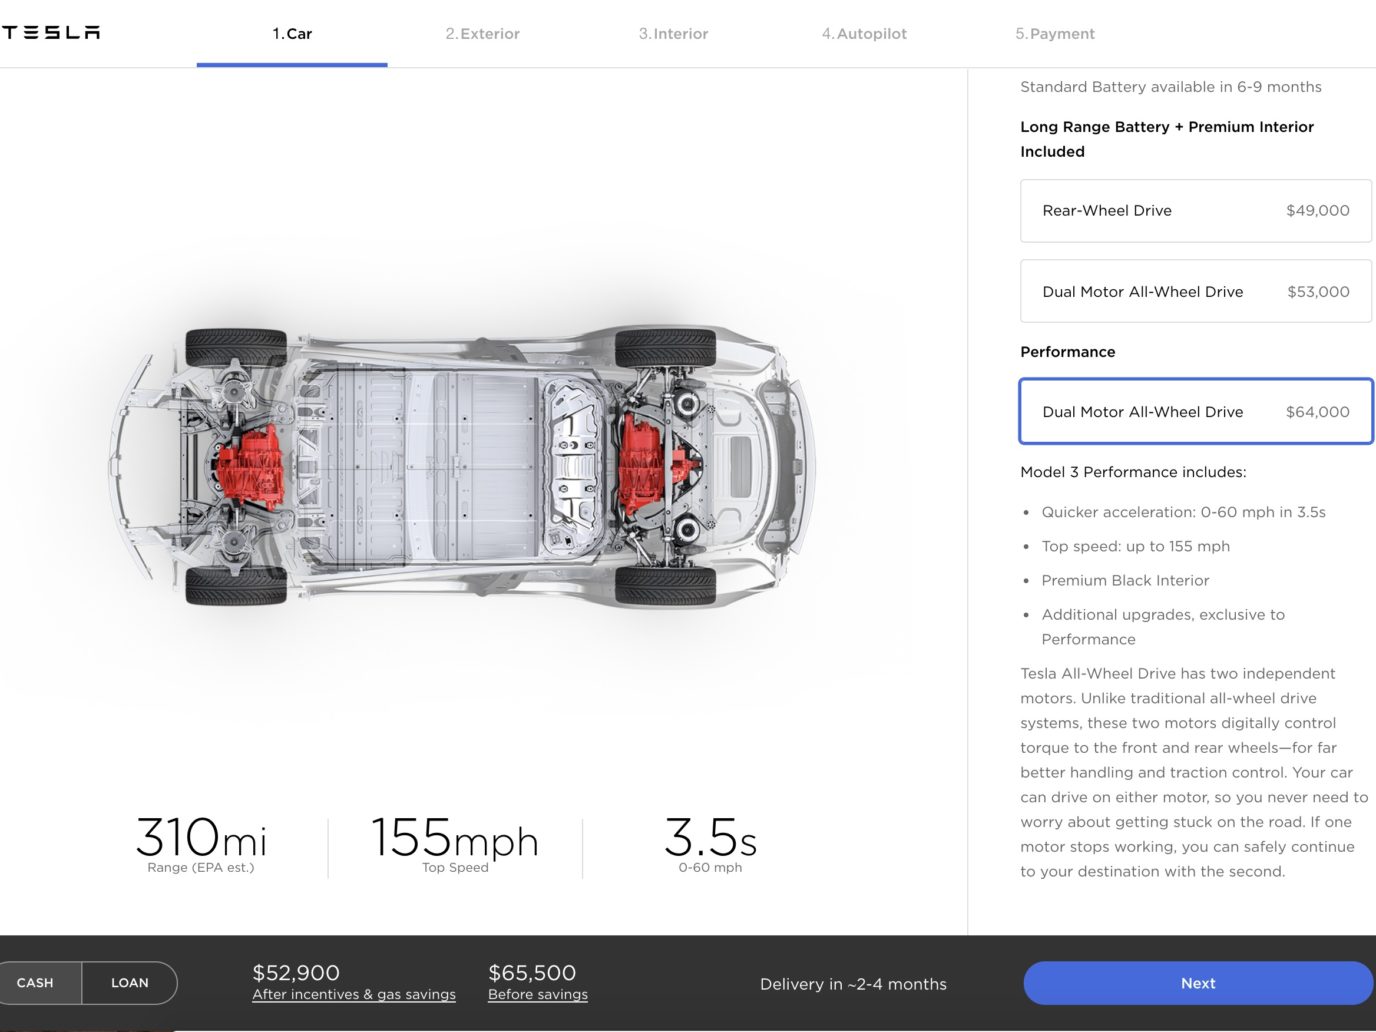
Task: Toggle payment to LOAN
Action: click(x=130, y=983)
